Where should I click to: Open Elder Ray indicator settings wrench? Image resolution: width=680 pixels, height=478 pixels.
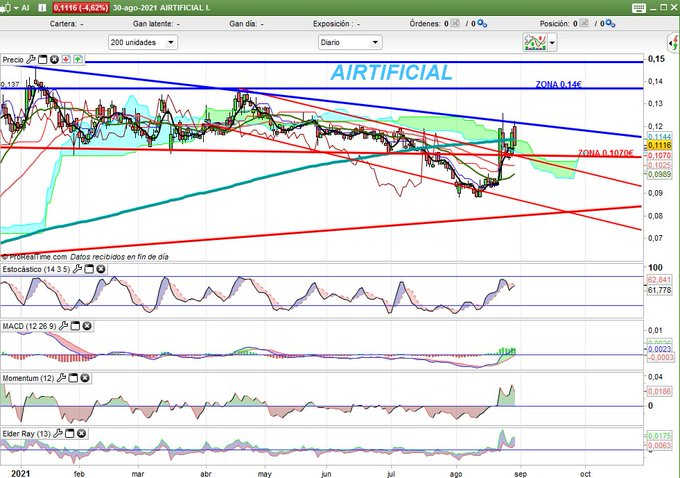click(58, 433)
